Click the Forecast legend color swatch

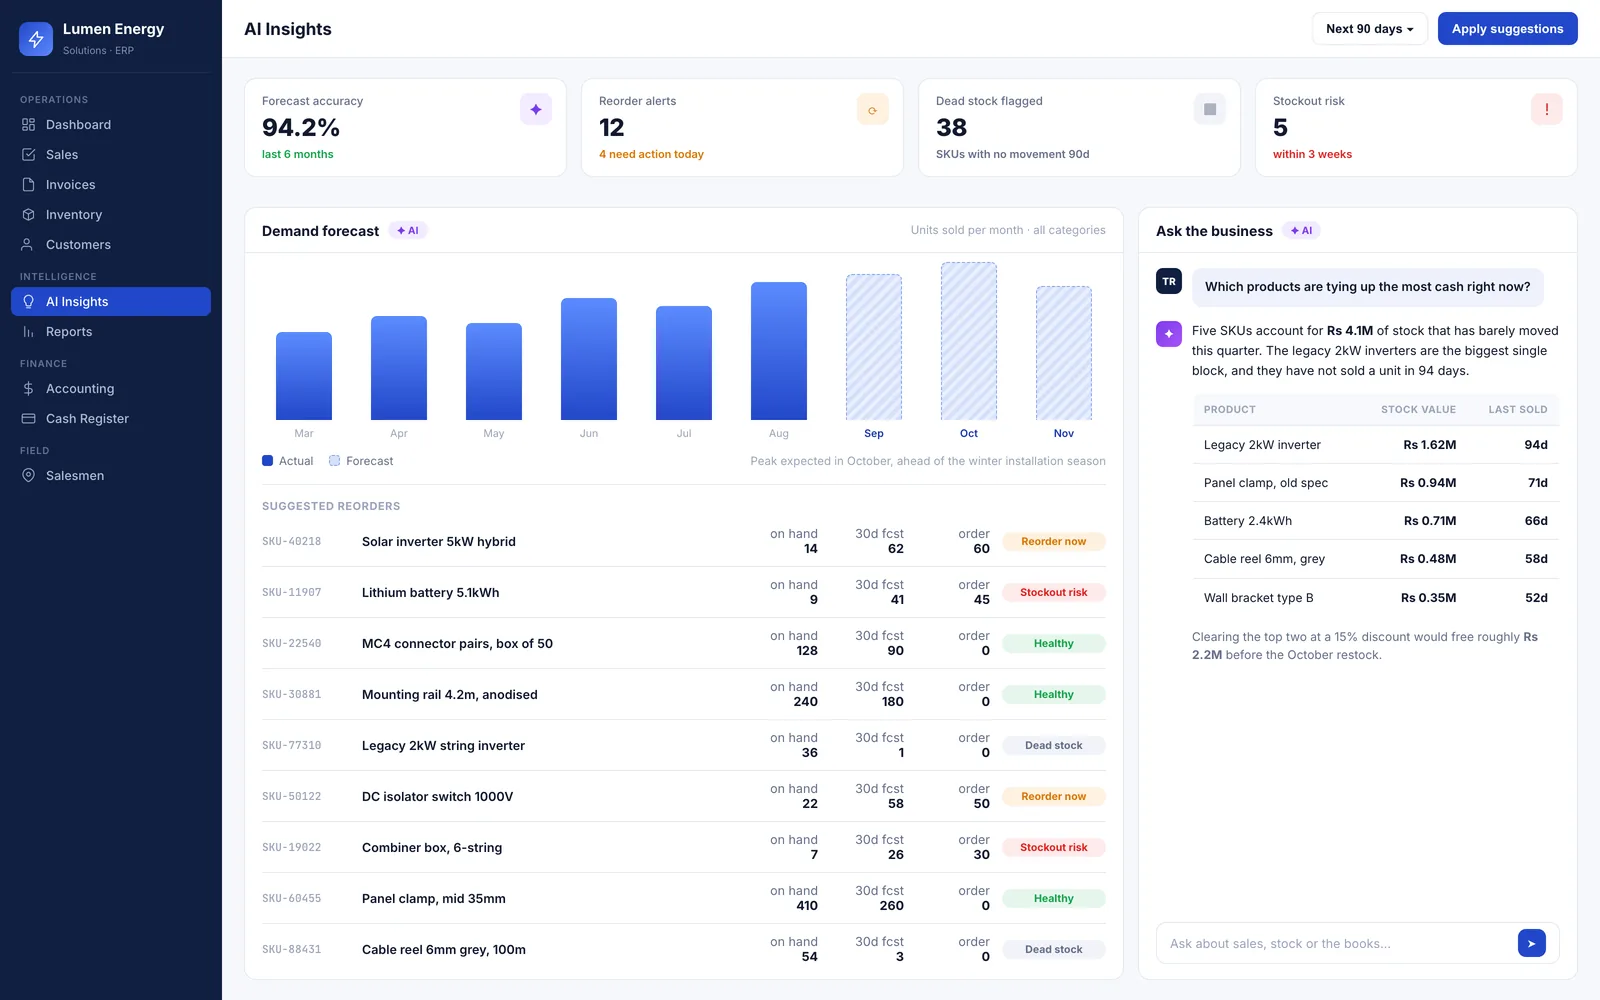(x=334, y=461)
